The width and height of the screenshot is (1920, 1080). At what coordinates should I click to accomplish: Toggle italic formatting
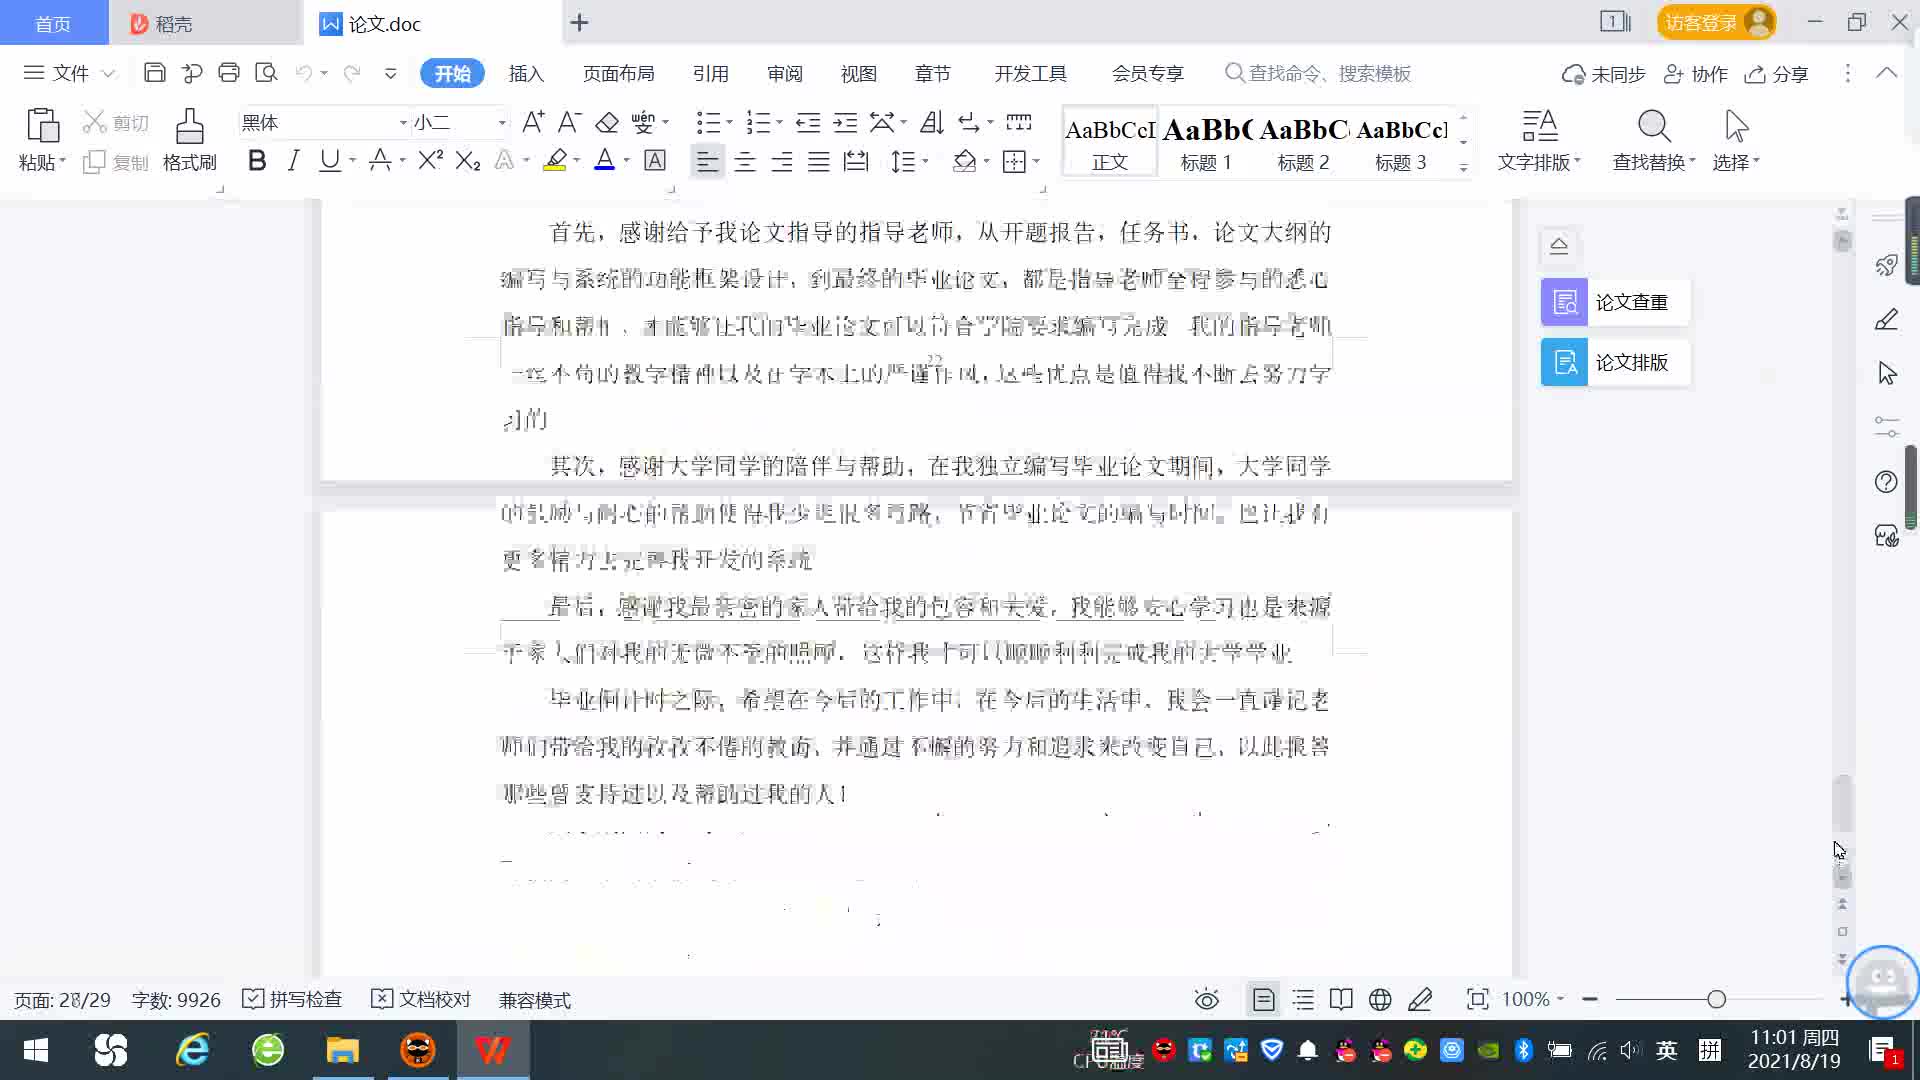pos(293,161)
